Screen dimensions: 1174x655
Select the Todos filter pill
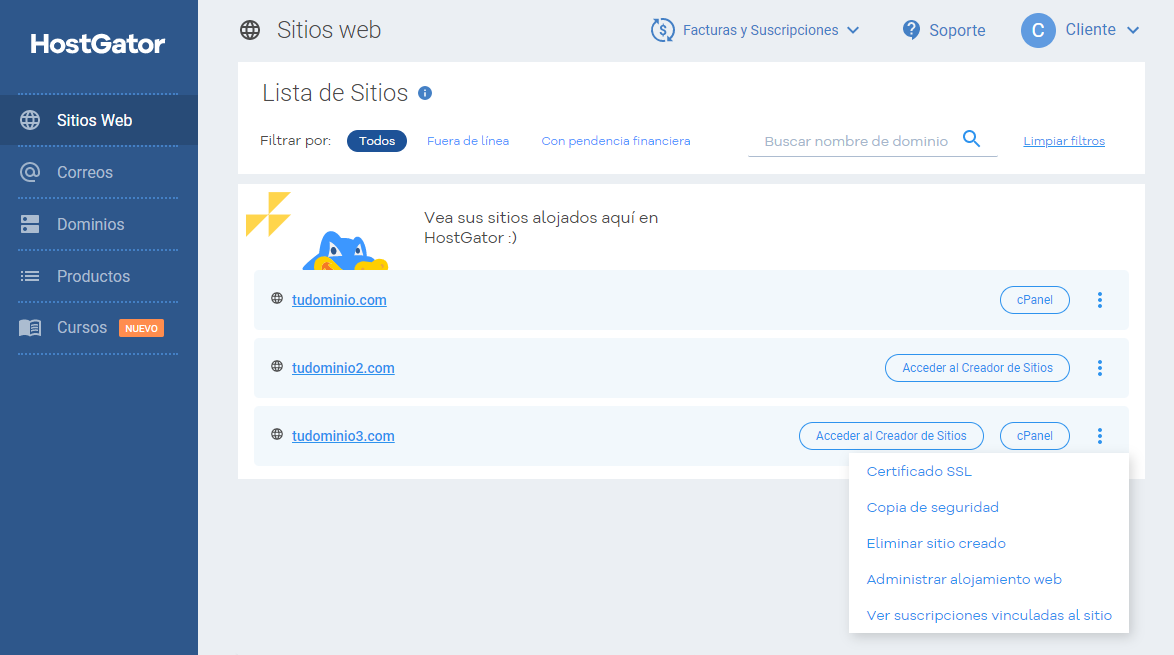pos(377,141)
